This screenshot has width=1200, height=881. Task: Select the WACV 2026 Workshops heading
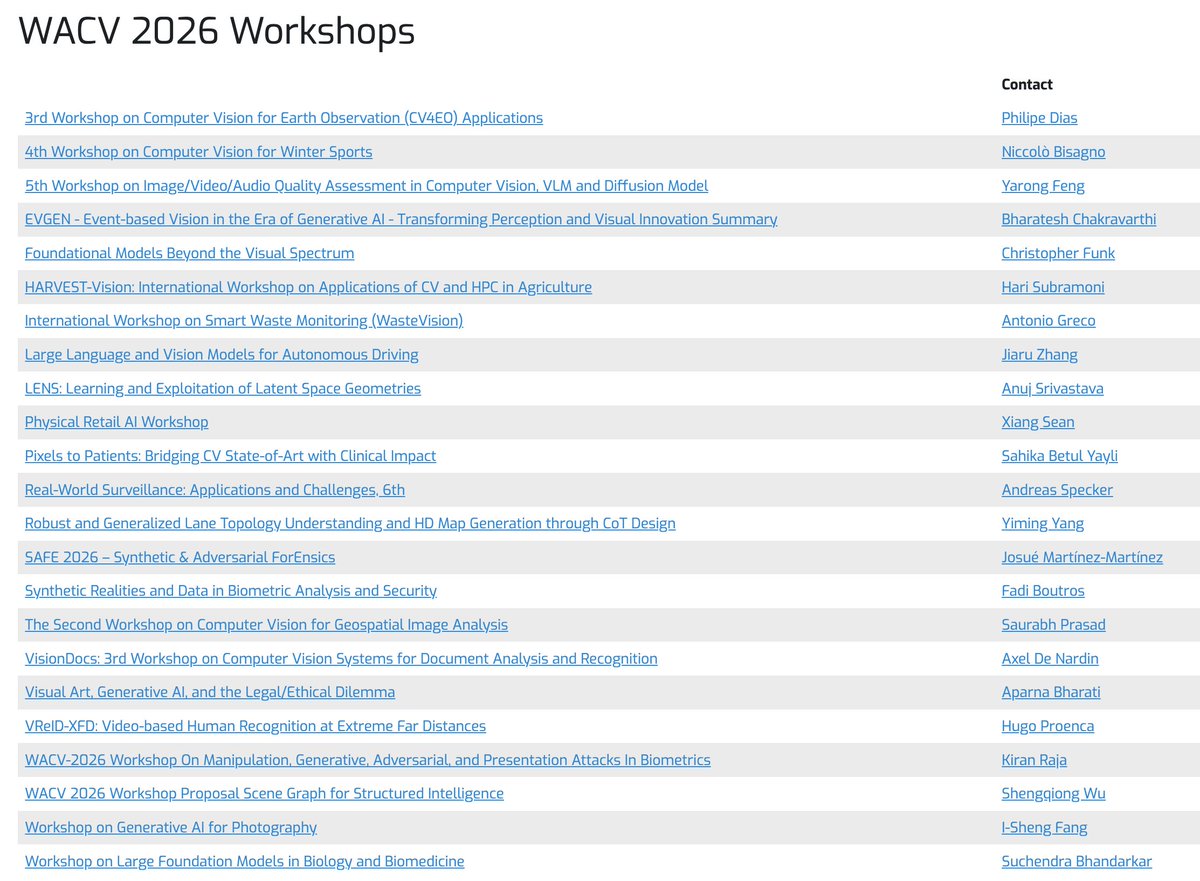pos(217,32)
